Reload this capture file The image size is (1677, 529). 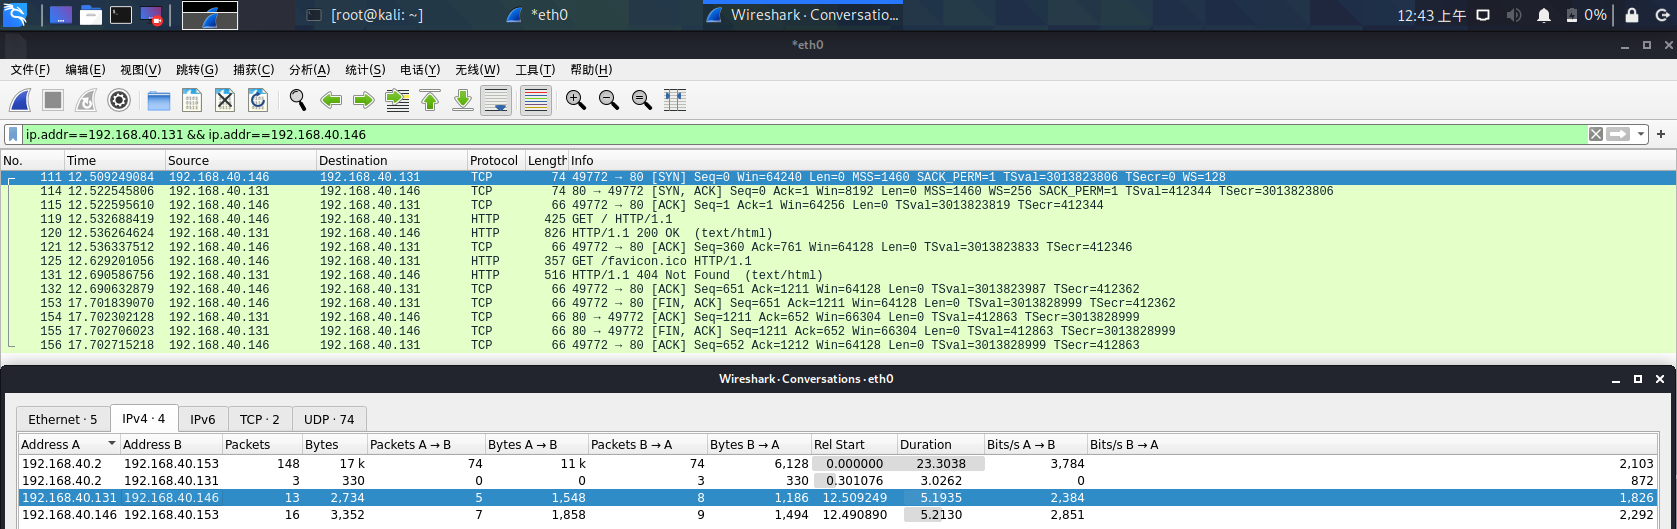tap(258, 100)
